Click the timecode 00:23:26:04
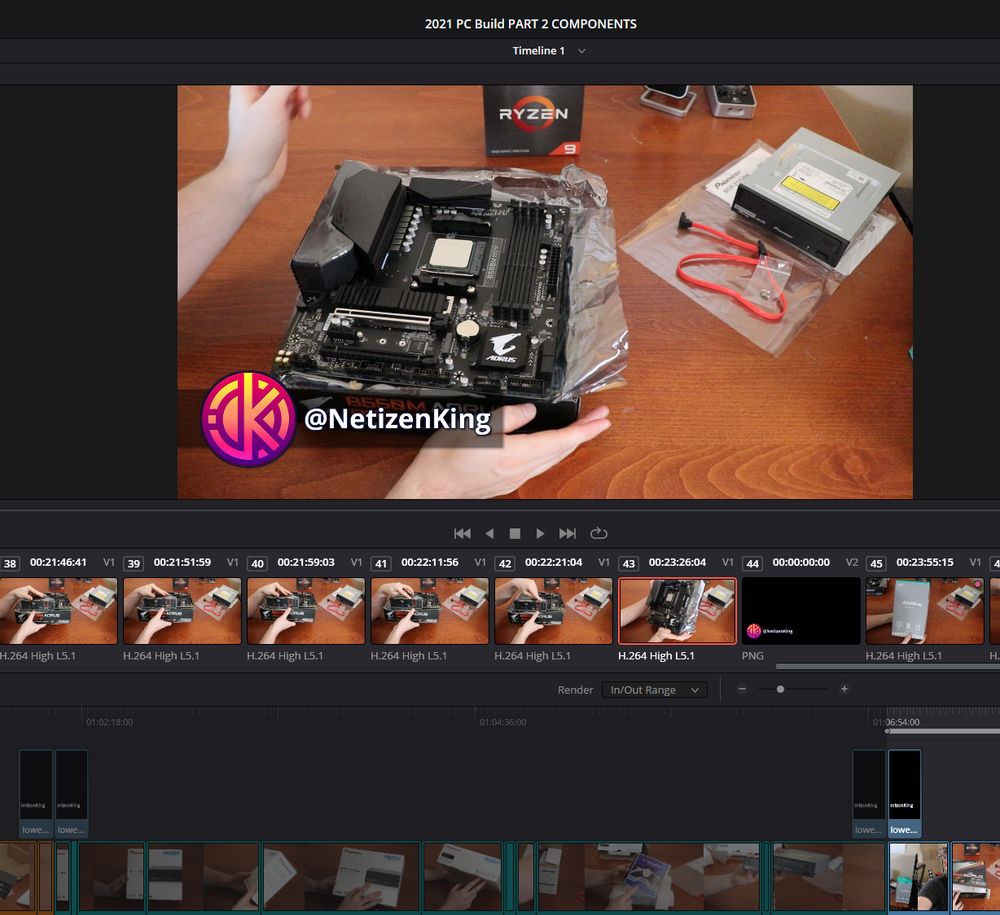Screen dimensions: 1000x915 (x=677, y=562)
